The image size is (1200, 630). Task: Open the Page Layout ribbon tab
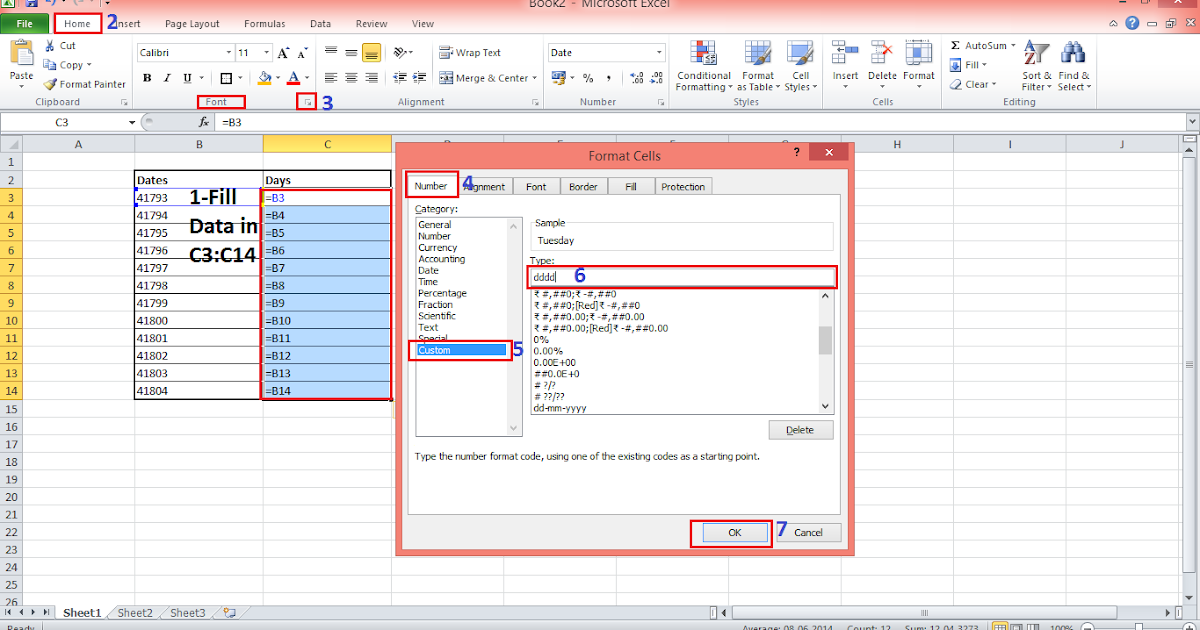[x=192, y=23]
